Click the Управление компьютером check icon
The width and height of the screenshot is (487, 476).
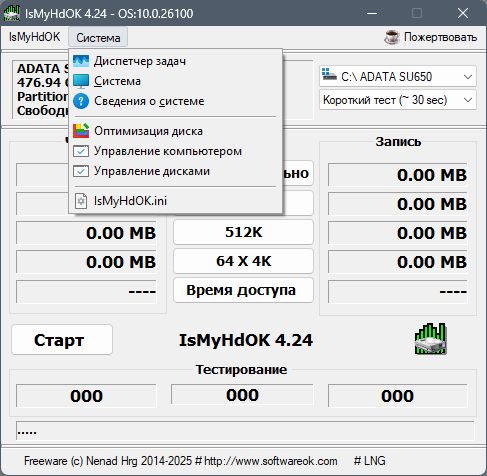(81, 151)
